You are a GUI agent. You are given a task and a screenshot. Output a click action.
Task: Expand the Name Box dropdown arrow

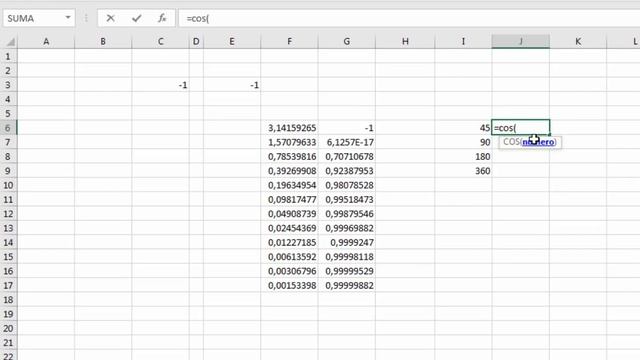pos(68,18)
